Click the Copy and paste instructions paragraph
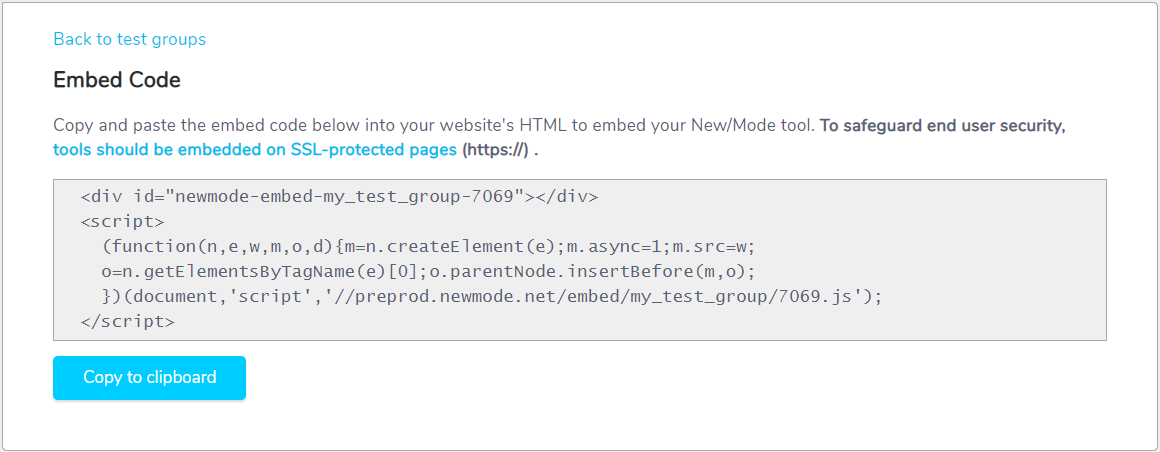This screenshot has width=1160, height=452. tap(559, 138)
